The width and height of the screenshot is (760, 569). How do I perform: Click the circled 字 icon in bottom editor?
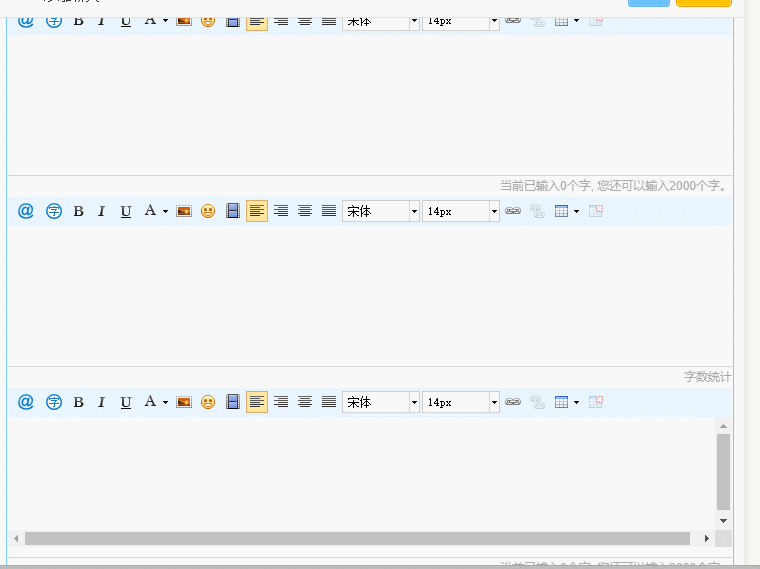[54, 402]
